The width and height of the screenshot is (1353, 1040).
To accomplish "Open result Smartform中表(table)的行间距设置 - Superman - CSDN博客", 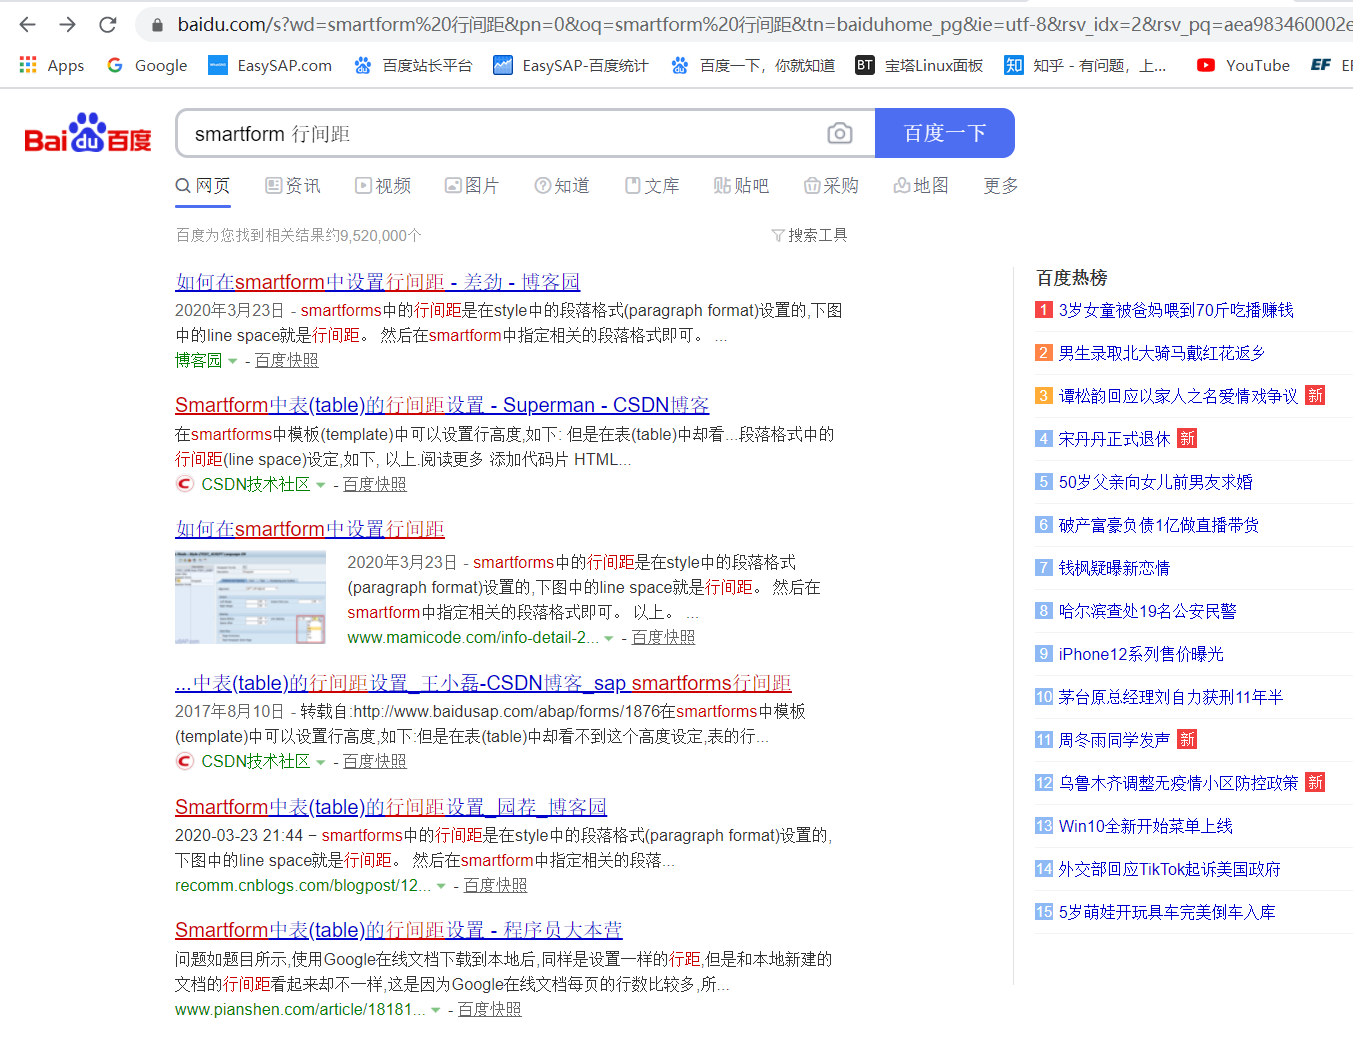I will coord(442,405).
